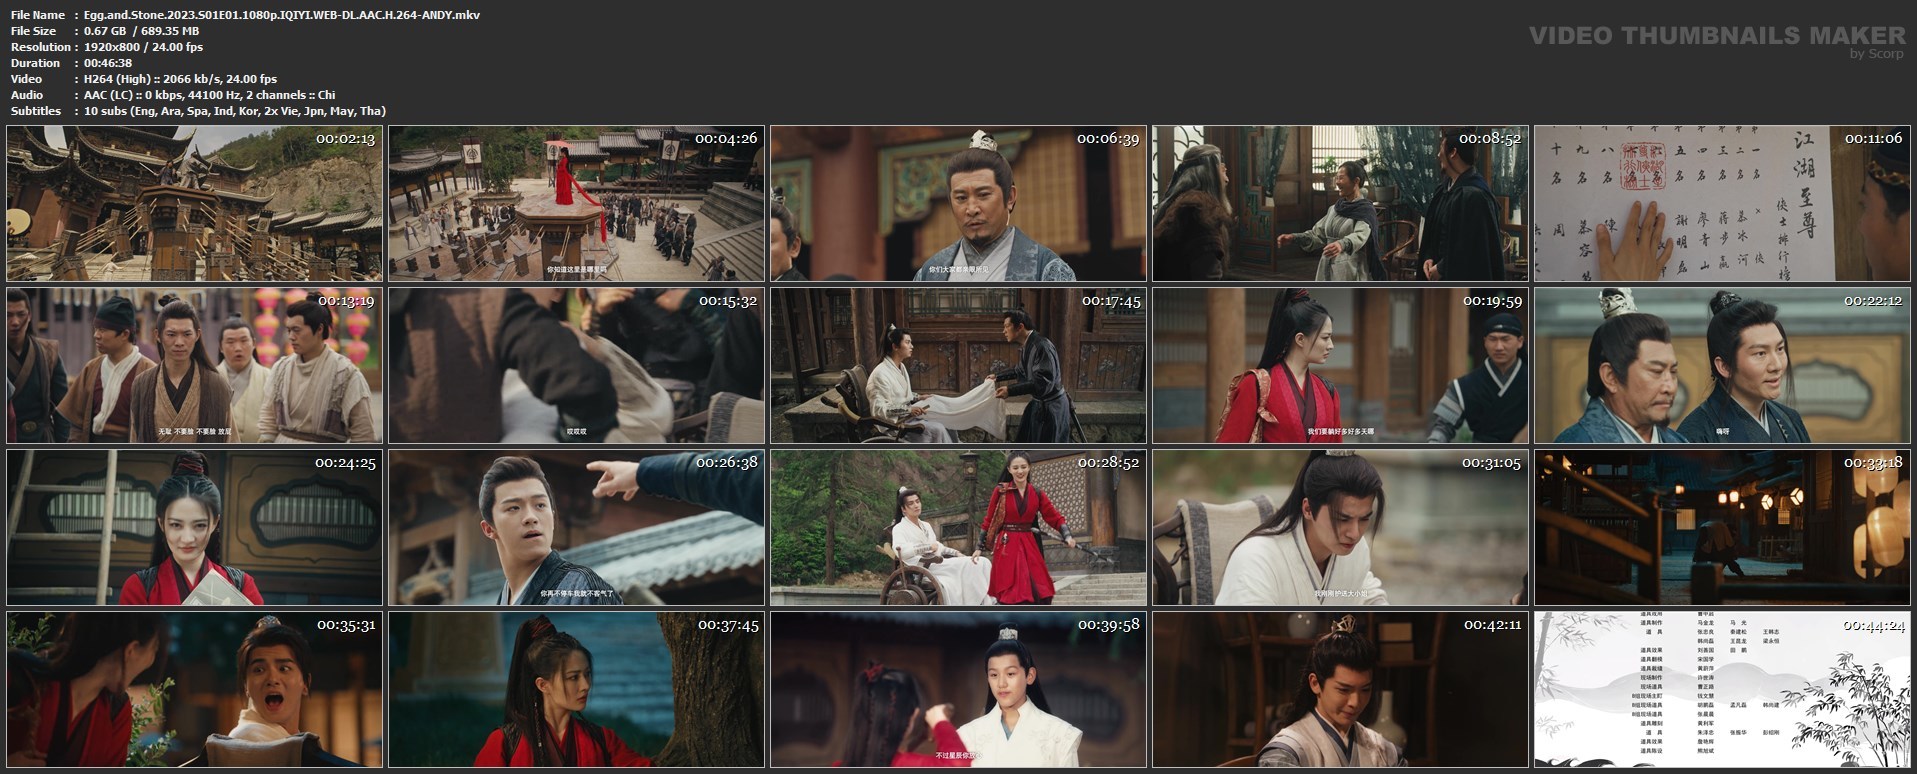Viewport: 1917px width, 774px height.
Task: Select the 00:17:45 wheelchair scene thumbnail
Action: point(958,366)
